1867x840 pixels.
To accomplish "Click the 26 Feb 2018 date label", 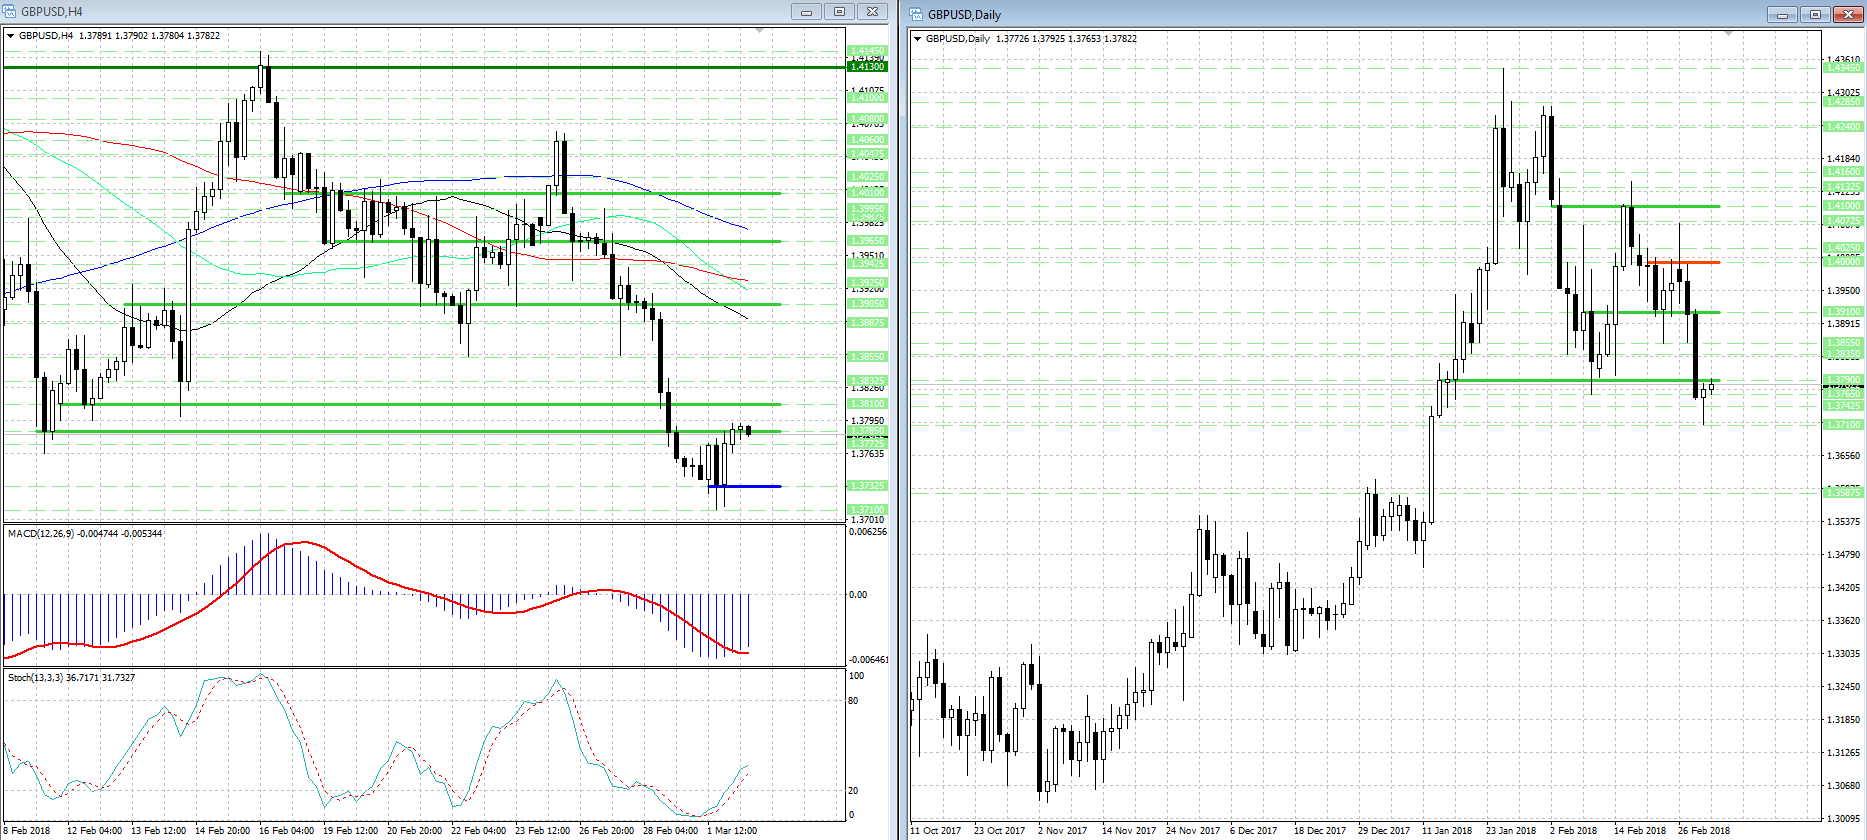I will click(x=1704, y=831).
